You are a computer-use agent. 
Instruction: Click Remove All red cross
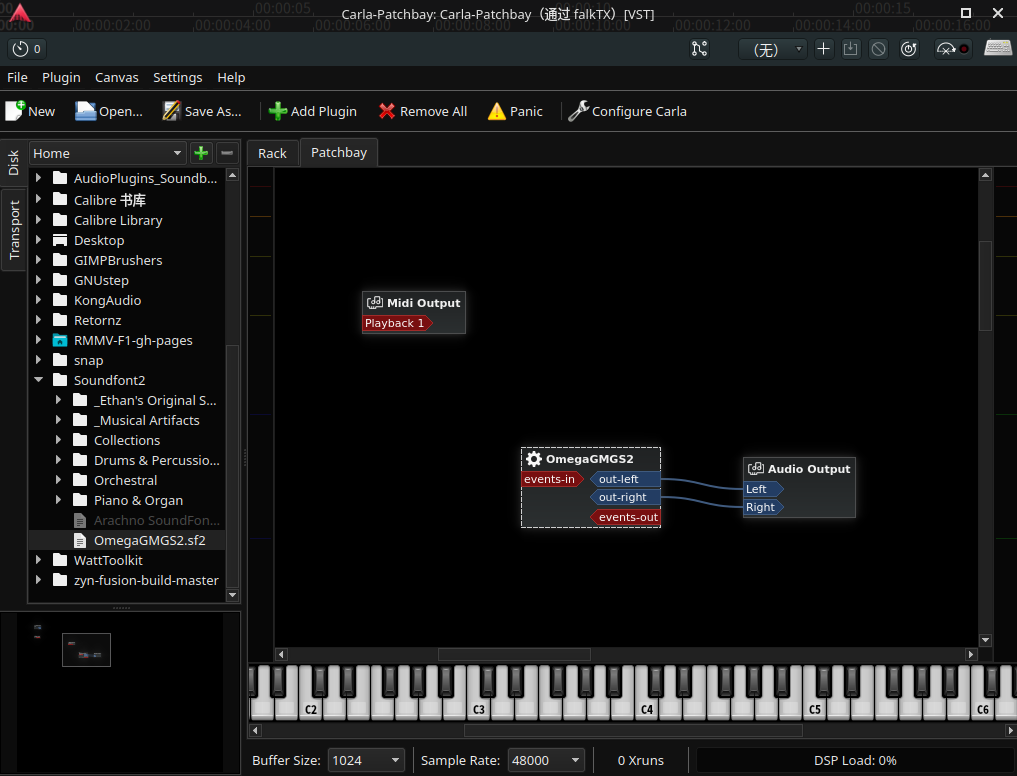coord(387,111)
